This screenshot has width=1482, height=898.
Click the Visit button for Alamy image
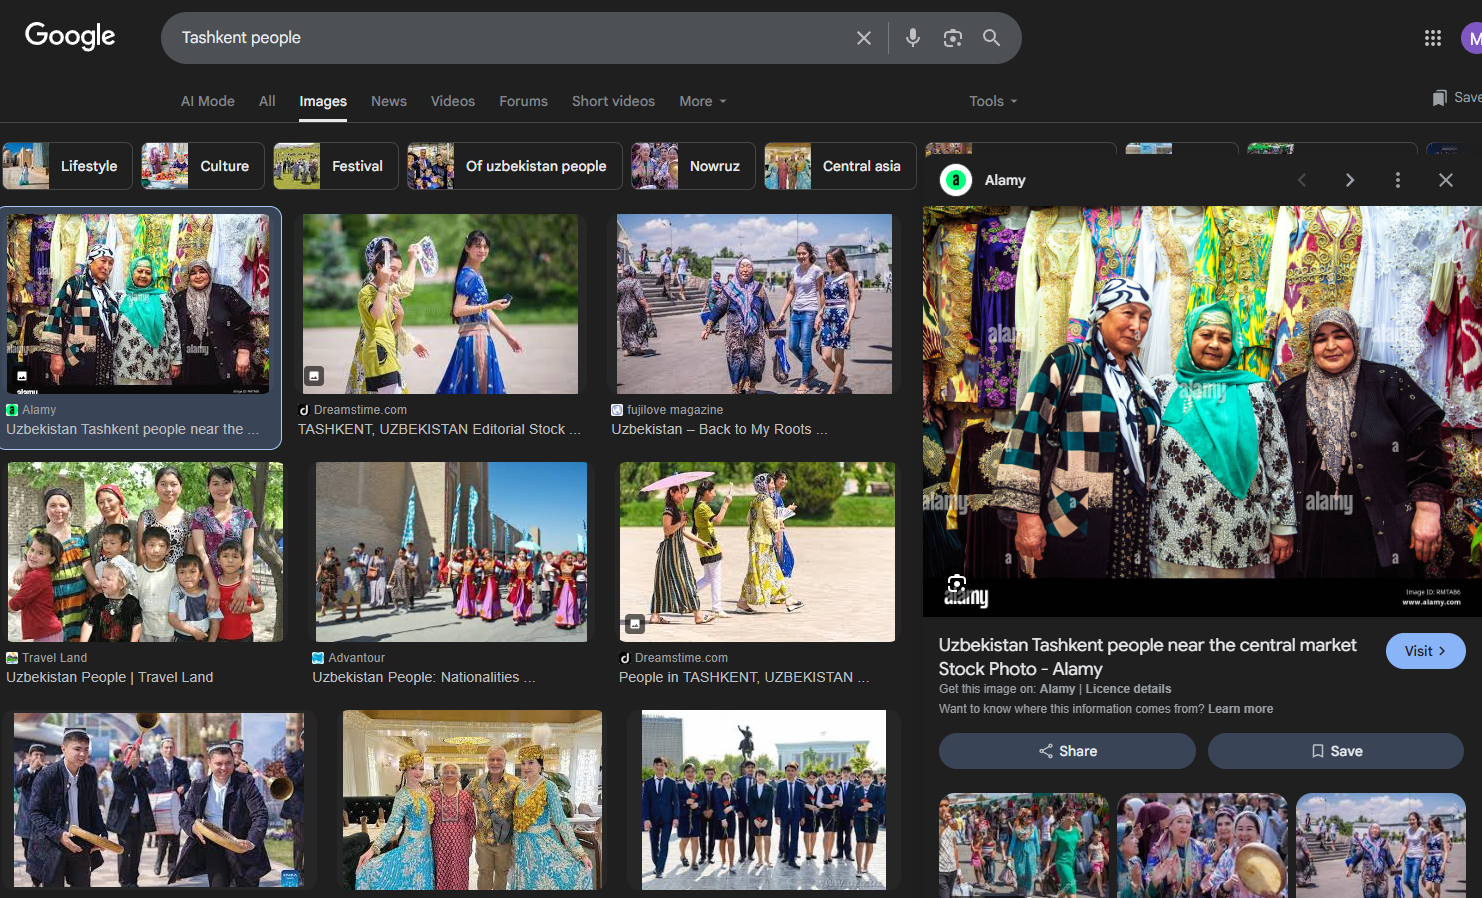[x=1426, y=651]
